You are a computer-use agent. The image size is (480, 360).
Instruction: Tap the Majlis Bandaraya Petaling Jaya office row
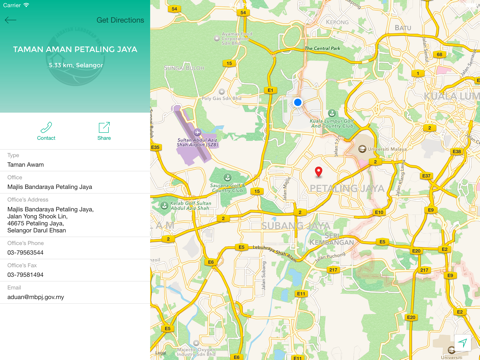[x=75, y=183]
